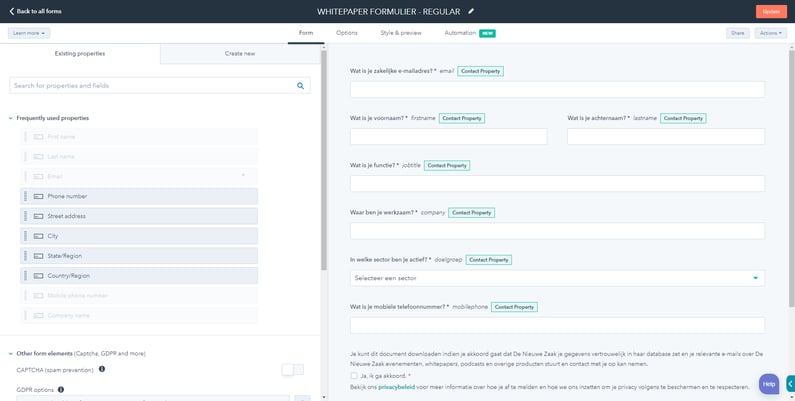Open the GDPR options dropdown
The height and width of the screenshot is (401, 795).
153,398
